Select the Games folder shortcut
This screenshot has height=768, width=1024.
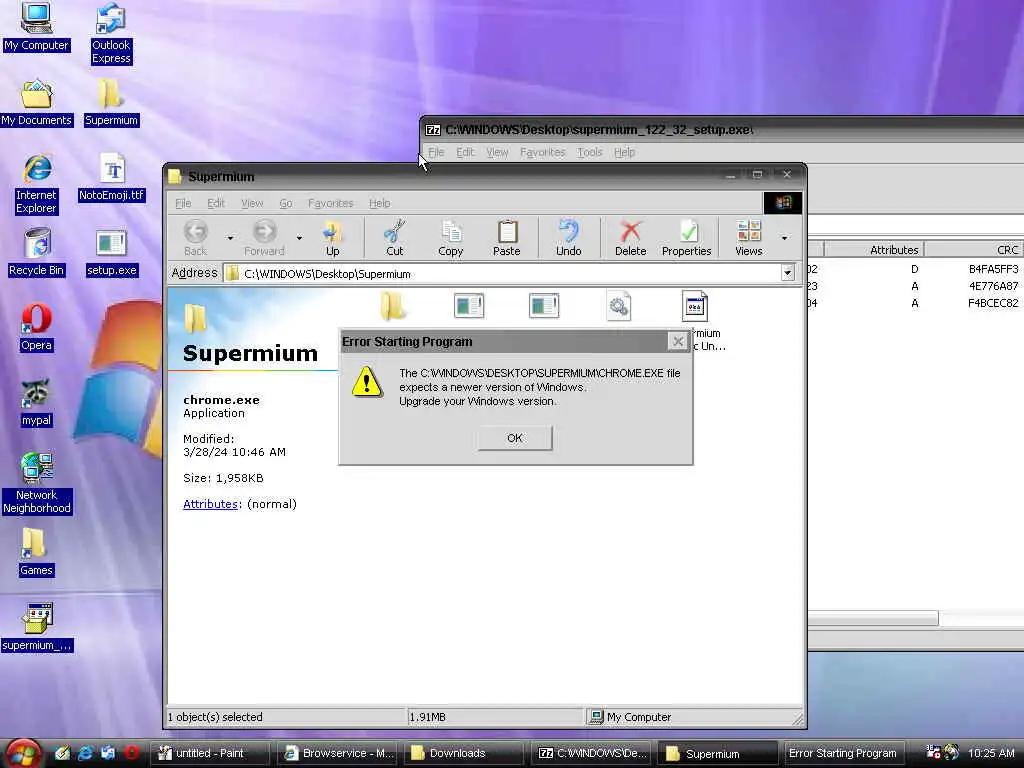[36, 553]
